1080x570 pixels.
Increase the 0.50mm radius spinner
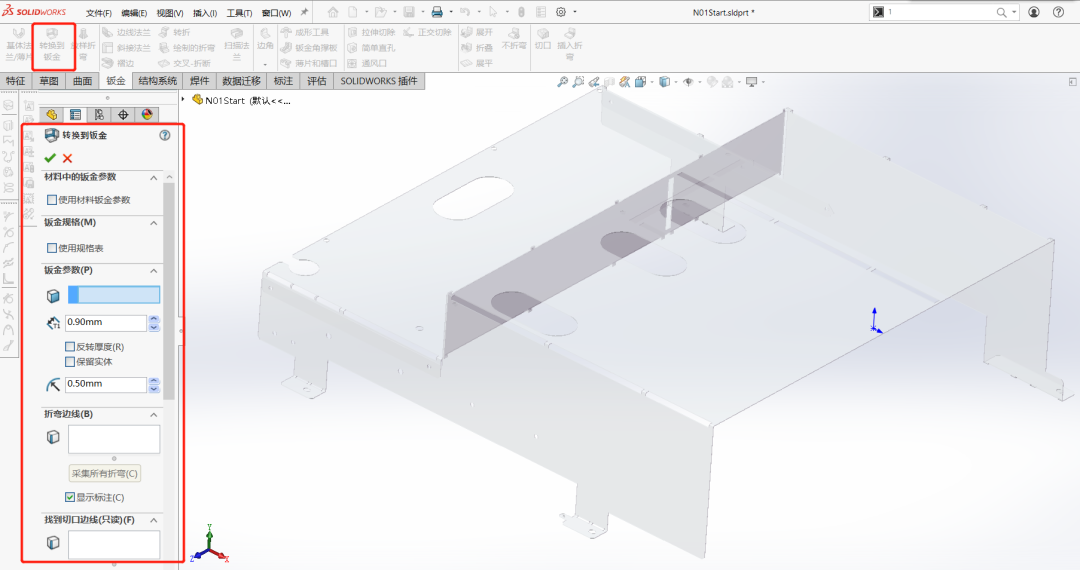154,381
